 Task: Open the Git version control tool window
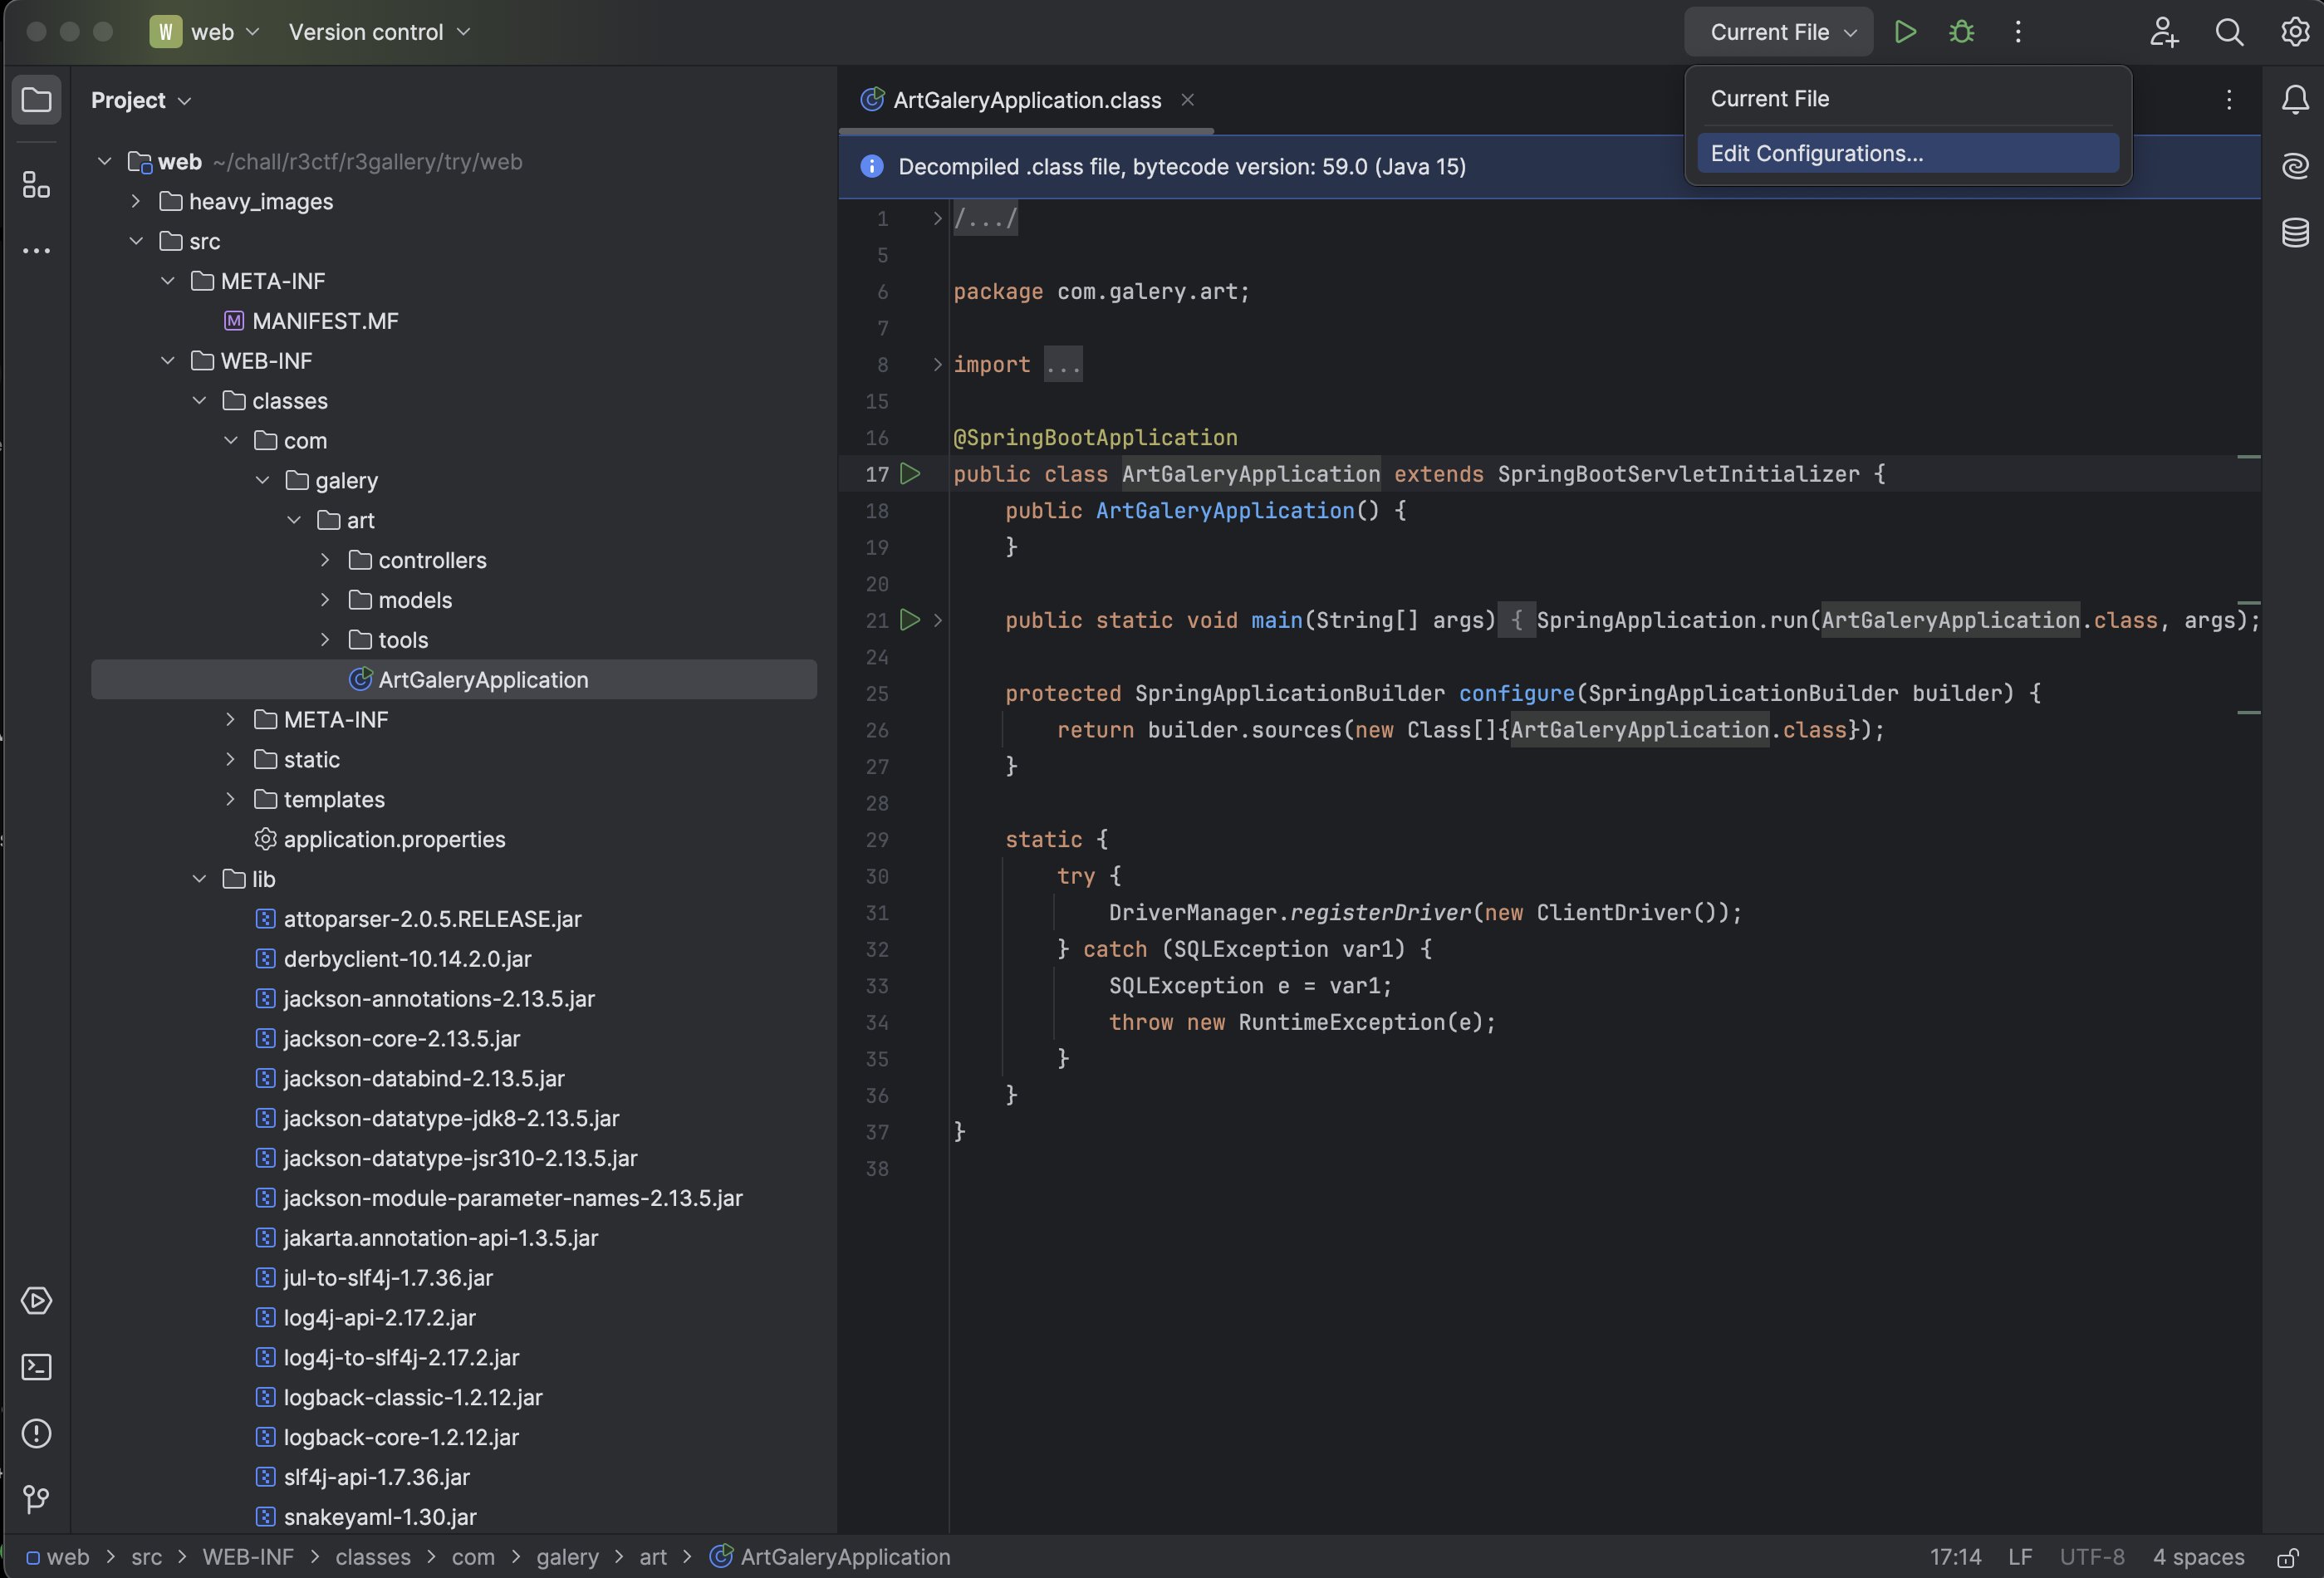tap(36, 1498)
